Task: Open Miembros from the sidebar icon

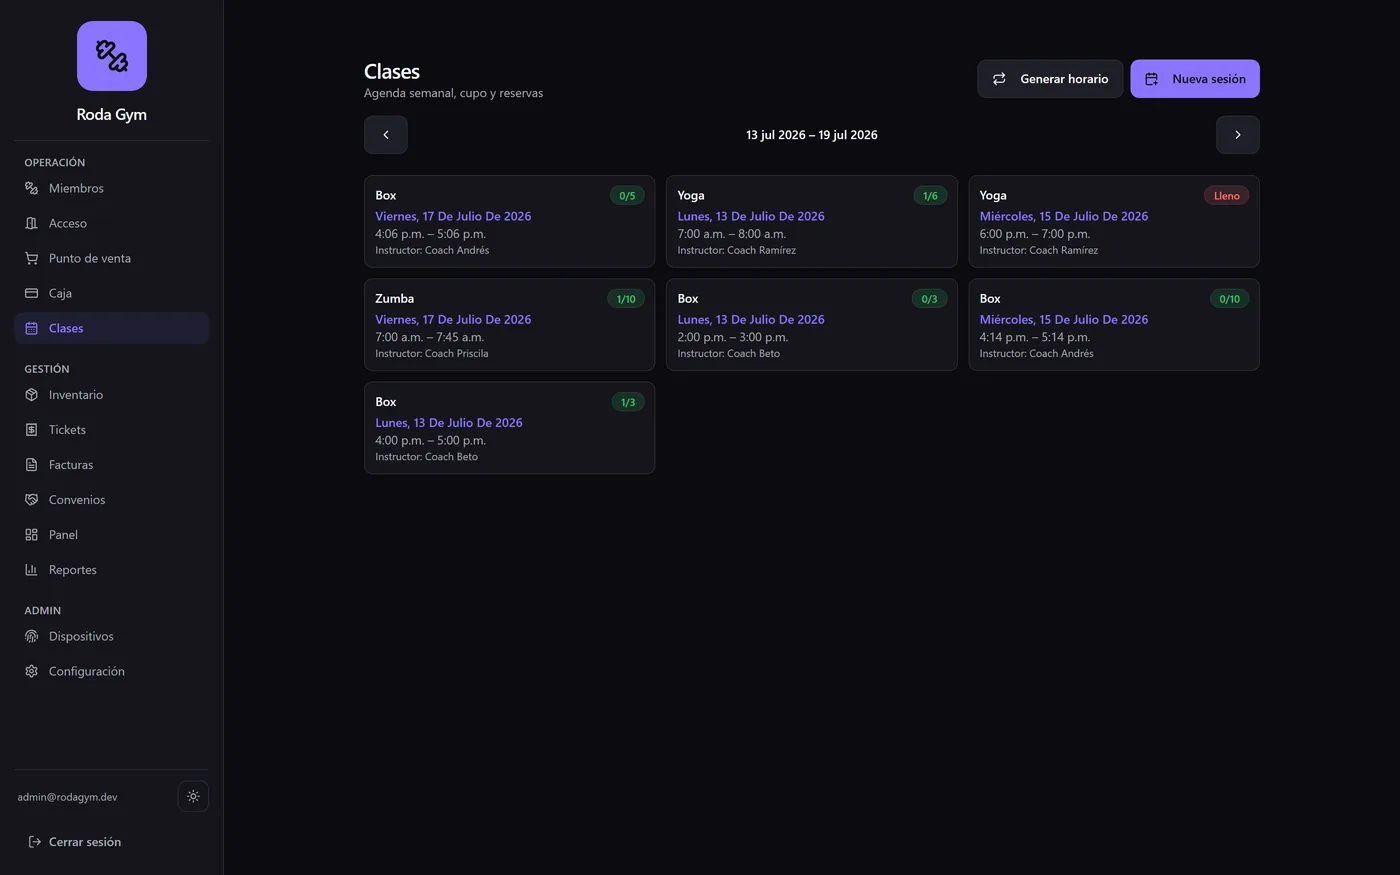Action: [x=31, y=188]
